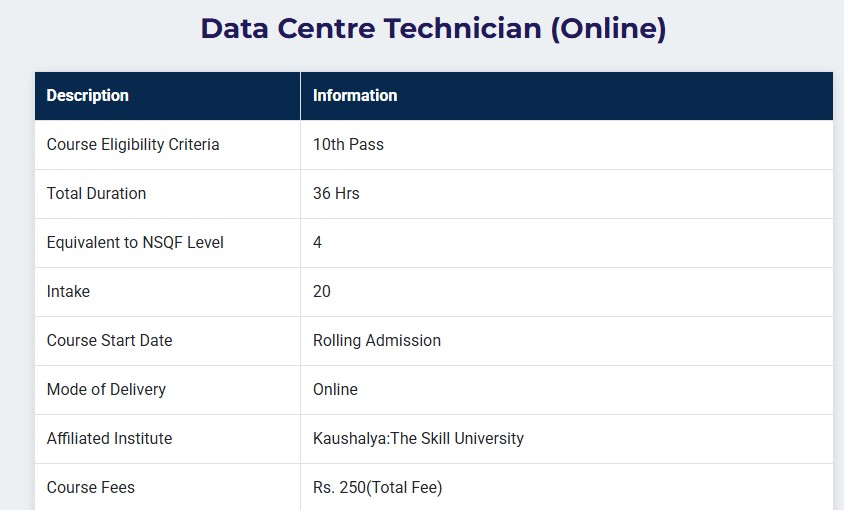
Task: Click the Rs. 250(Total Fee) value
Action: click(x=378, y=487)
